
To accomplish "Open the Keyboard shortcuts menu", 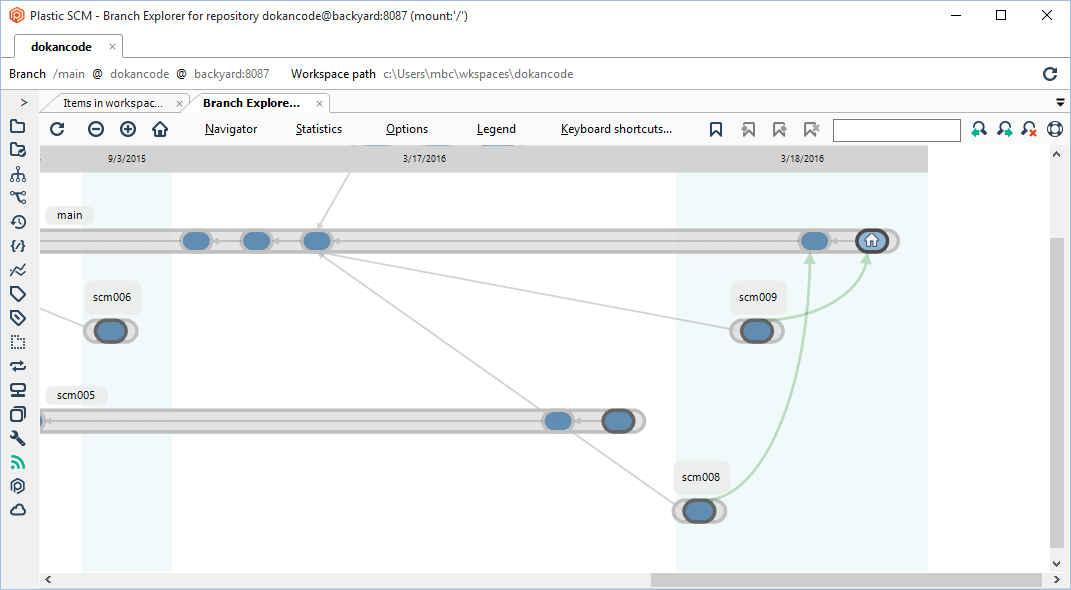I will point(618,129).
